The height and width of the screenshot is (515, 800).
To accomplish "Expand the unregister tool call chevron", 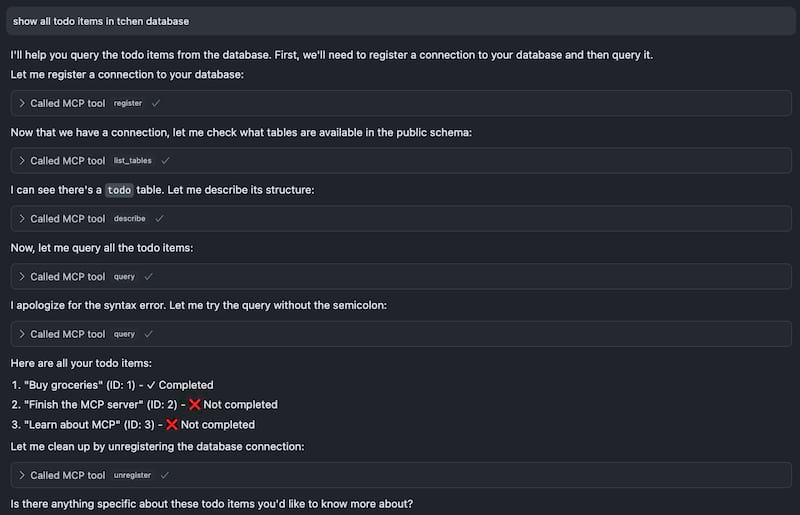I will pos(22,475).
